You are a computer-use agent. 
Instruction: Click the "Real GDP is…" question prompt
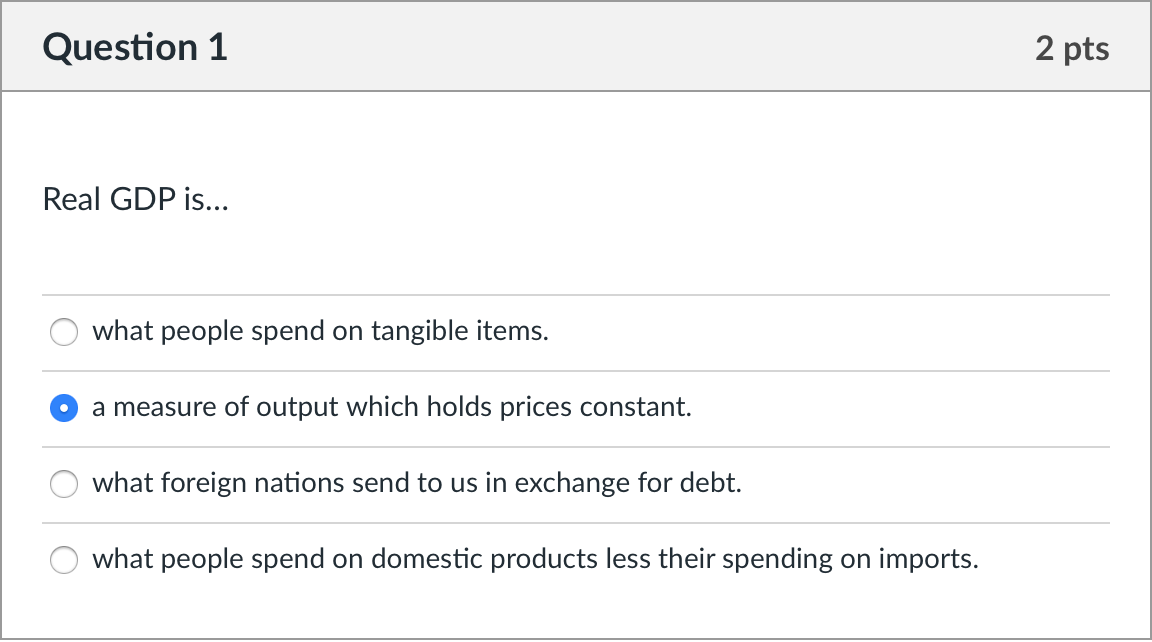pyautogui.click(x=135, y=200)
